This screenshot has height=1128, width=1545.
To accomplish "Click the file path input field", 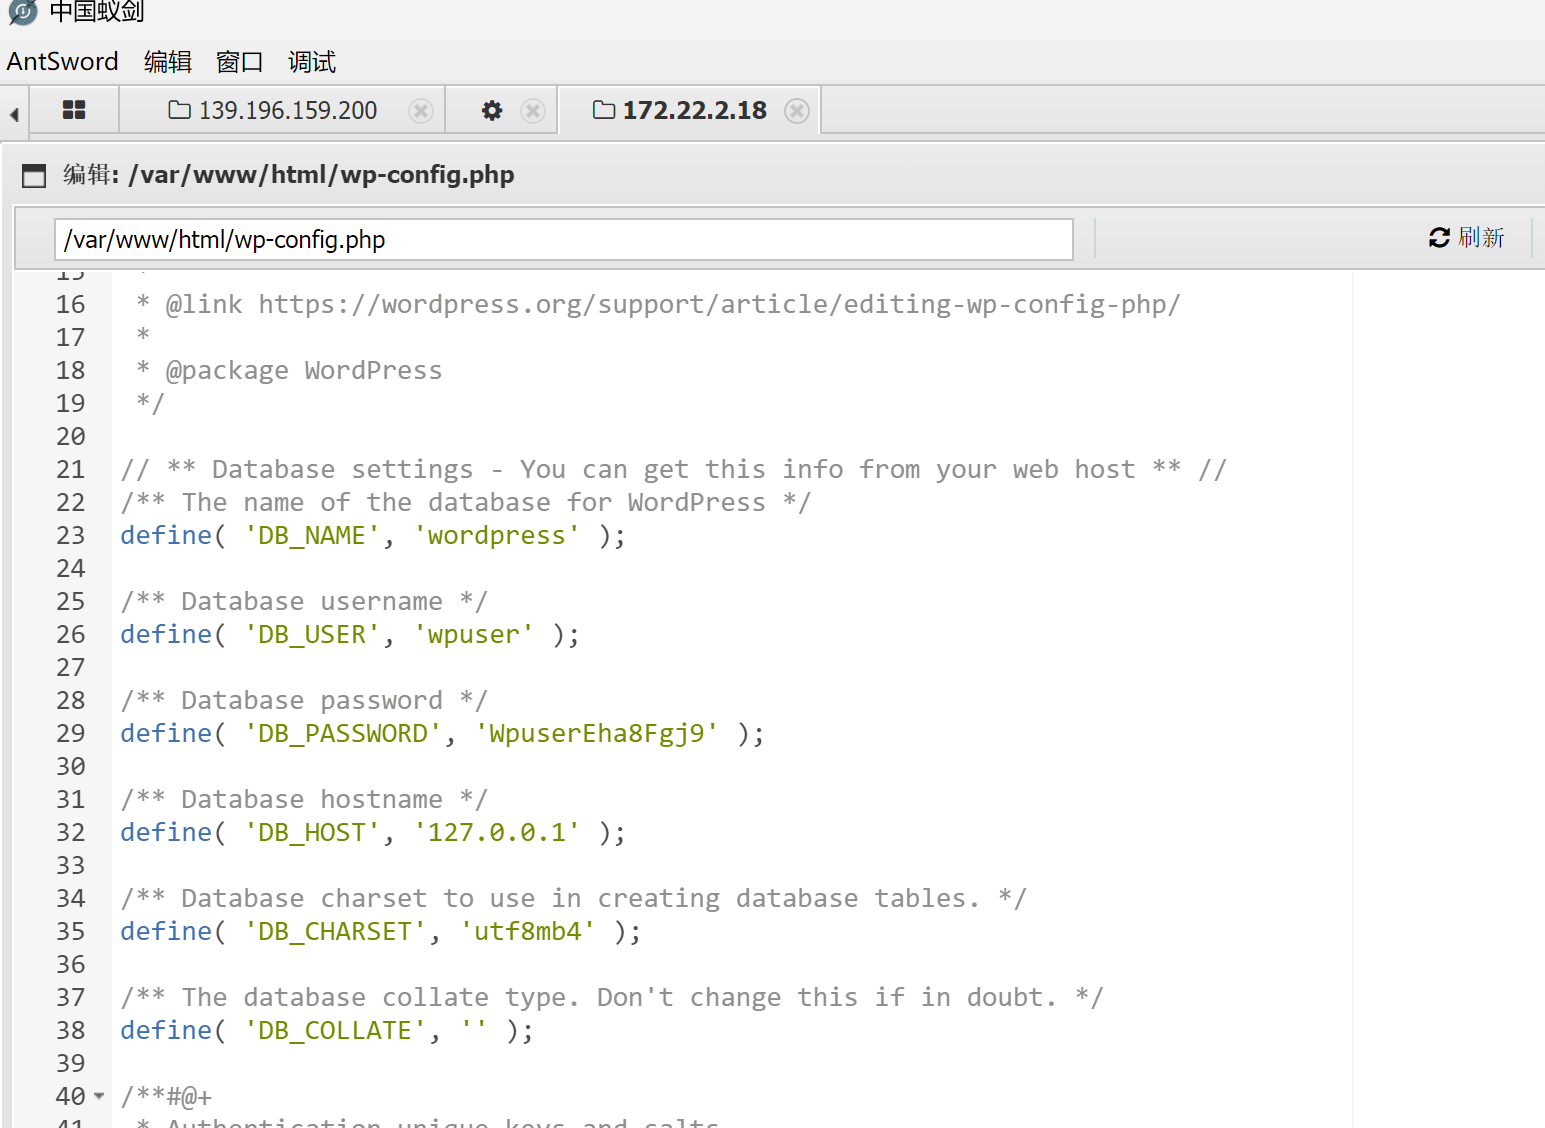I will (x=563, y=240).
